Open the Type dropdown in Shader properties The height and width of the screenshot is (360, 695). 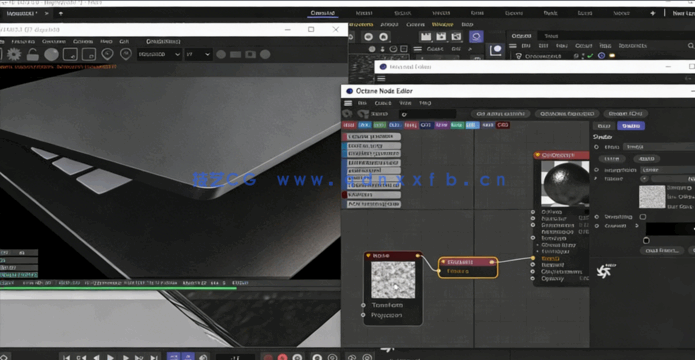click(659, 147)
